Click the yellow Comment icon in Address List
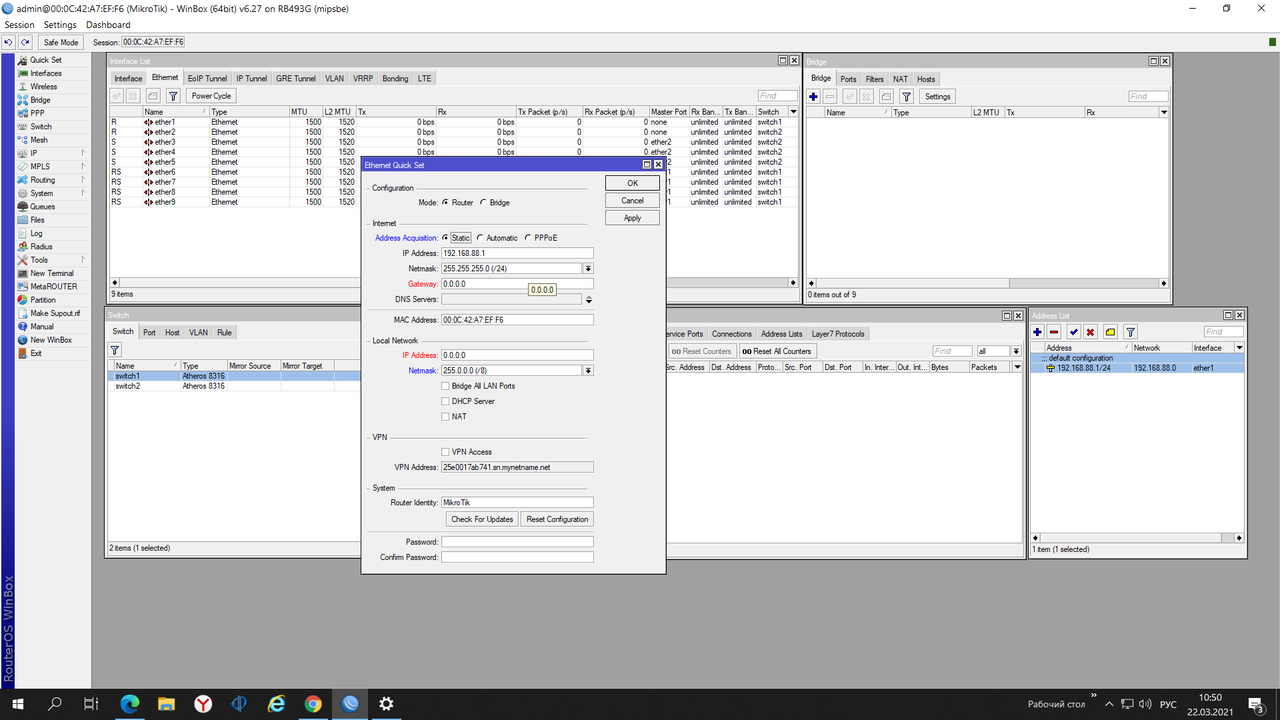The width and height of the screenshot is (1280, 720). pyautogui.click(x=1110, y=332)
